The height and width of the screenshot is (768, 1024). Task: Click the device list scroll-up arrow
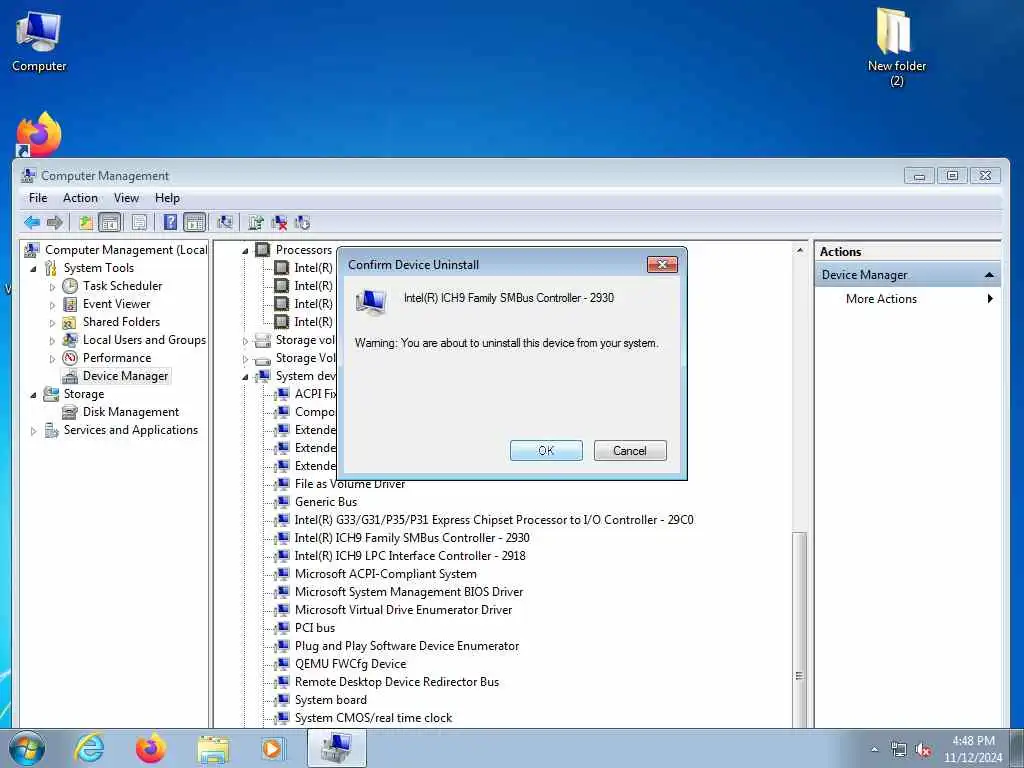(800, 251)
